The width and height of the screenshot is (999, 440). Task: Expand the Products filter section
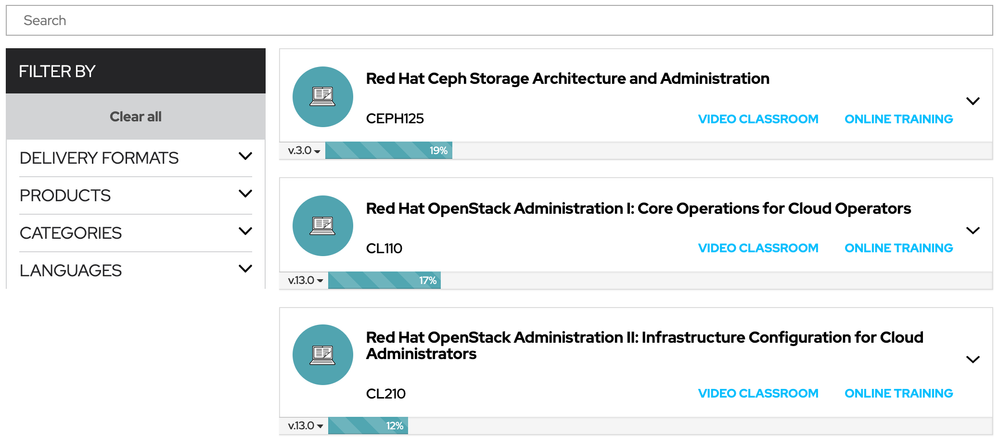tap(245, 195)
